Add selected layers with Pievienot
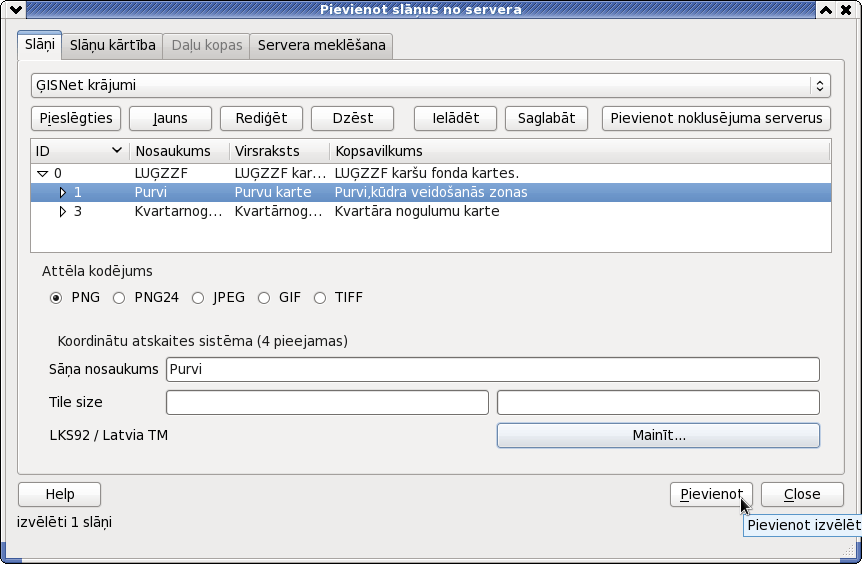 pyautogui.click(x=711, y=494)
